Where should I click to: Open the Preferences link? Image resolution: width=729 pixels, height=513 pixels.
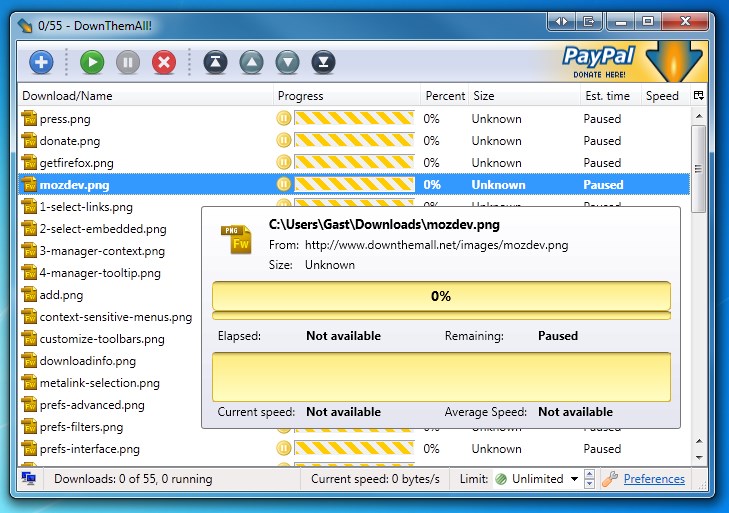654,479
